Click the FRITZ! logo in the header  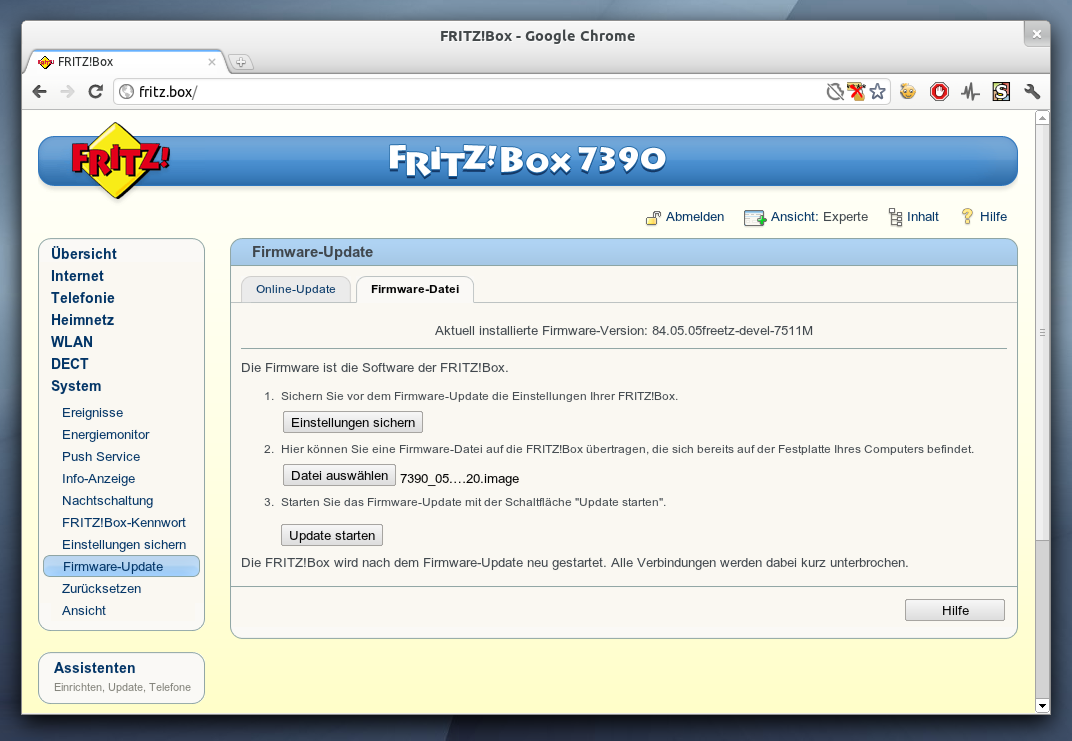coord(120,160)
